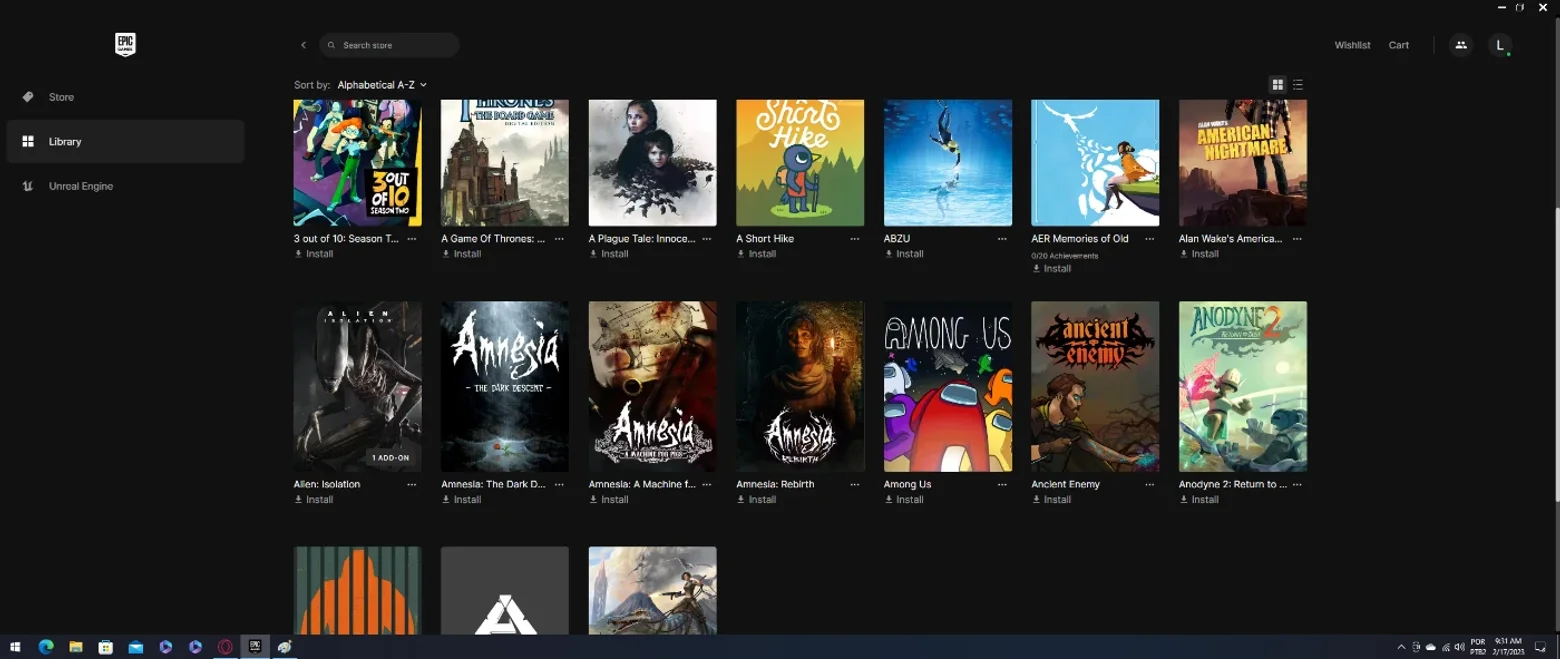Open Microsoft Edge from the taskbar
Viewport: 1560px width, 659px height.
click(x=45, y=647)
